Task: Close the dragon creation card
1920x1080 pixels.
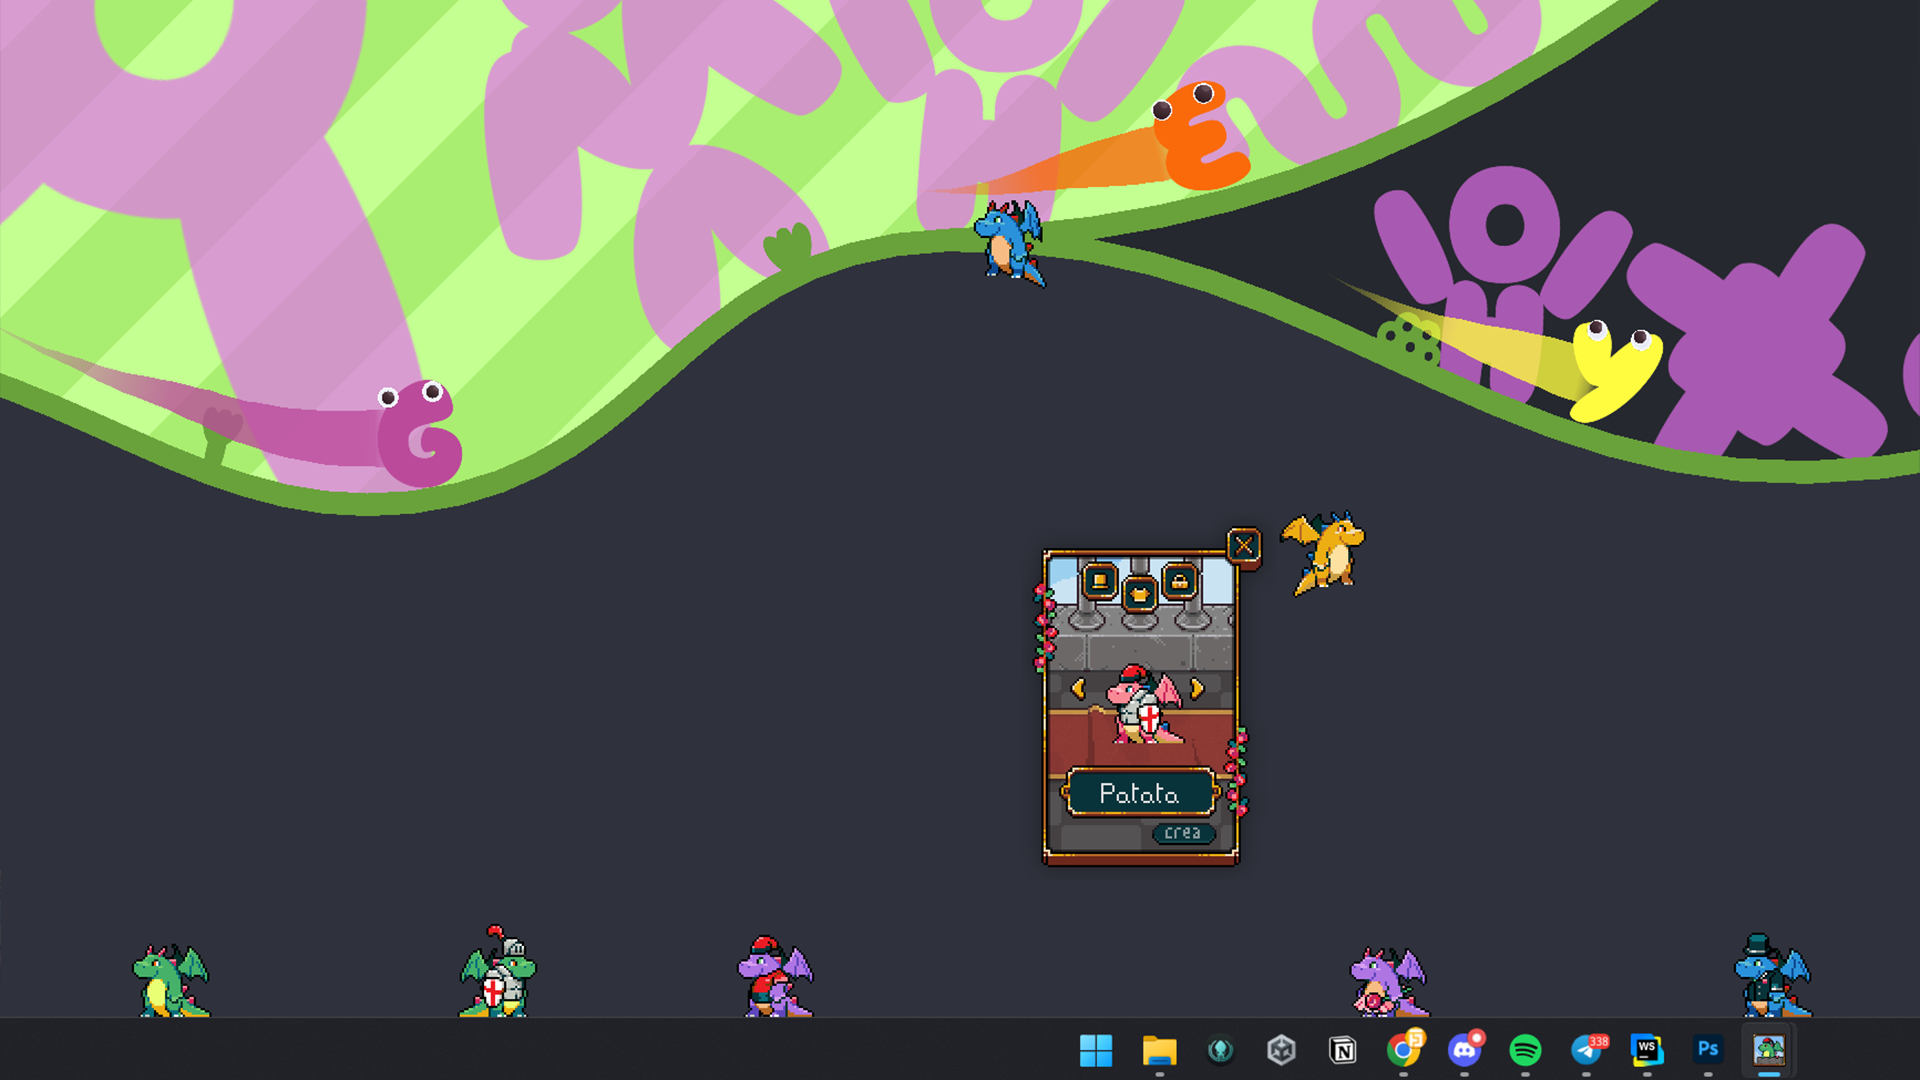Action: coord(1244,546)
